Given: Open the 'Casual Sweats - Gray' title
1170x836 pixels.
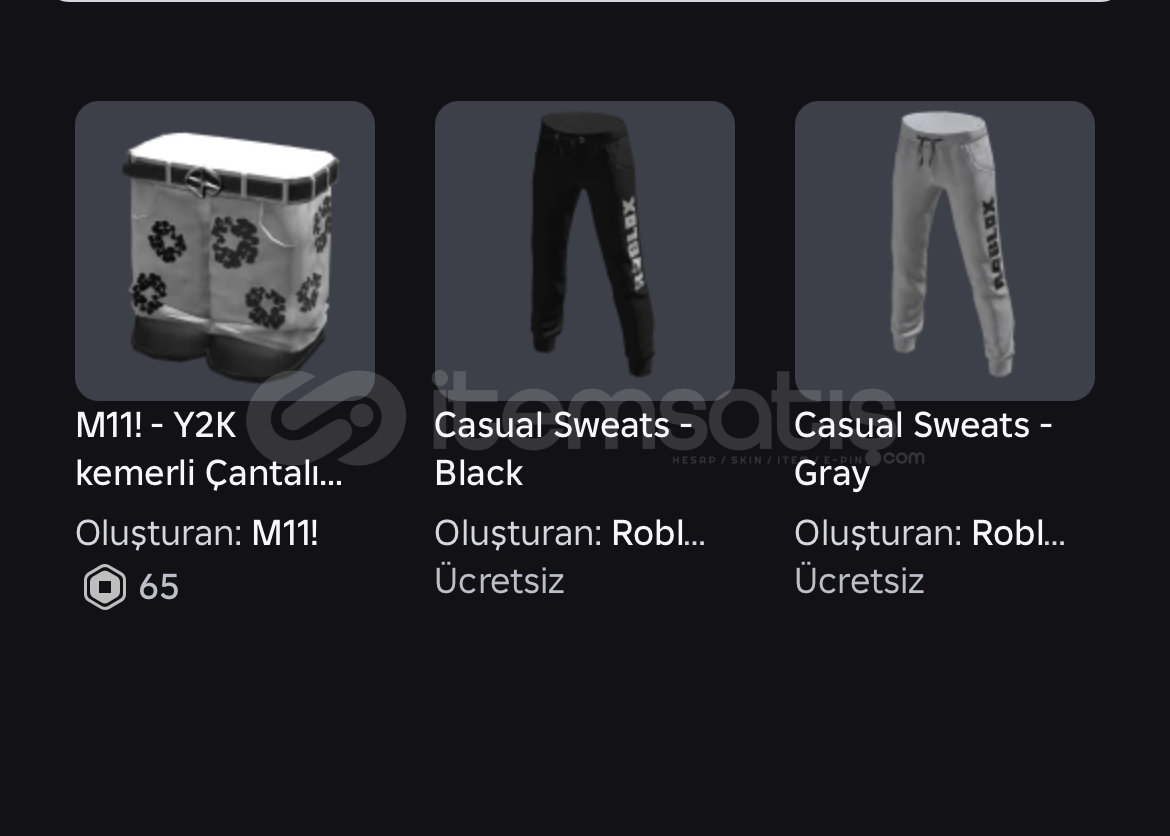Looking at the screenshot, I should 924,449.
